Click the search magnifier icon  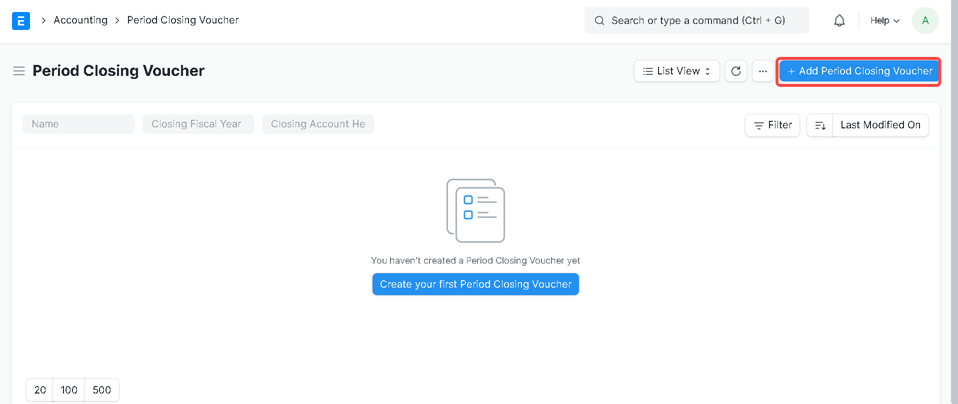[x=600, y=20]
